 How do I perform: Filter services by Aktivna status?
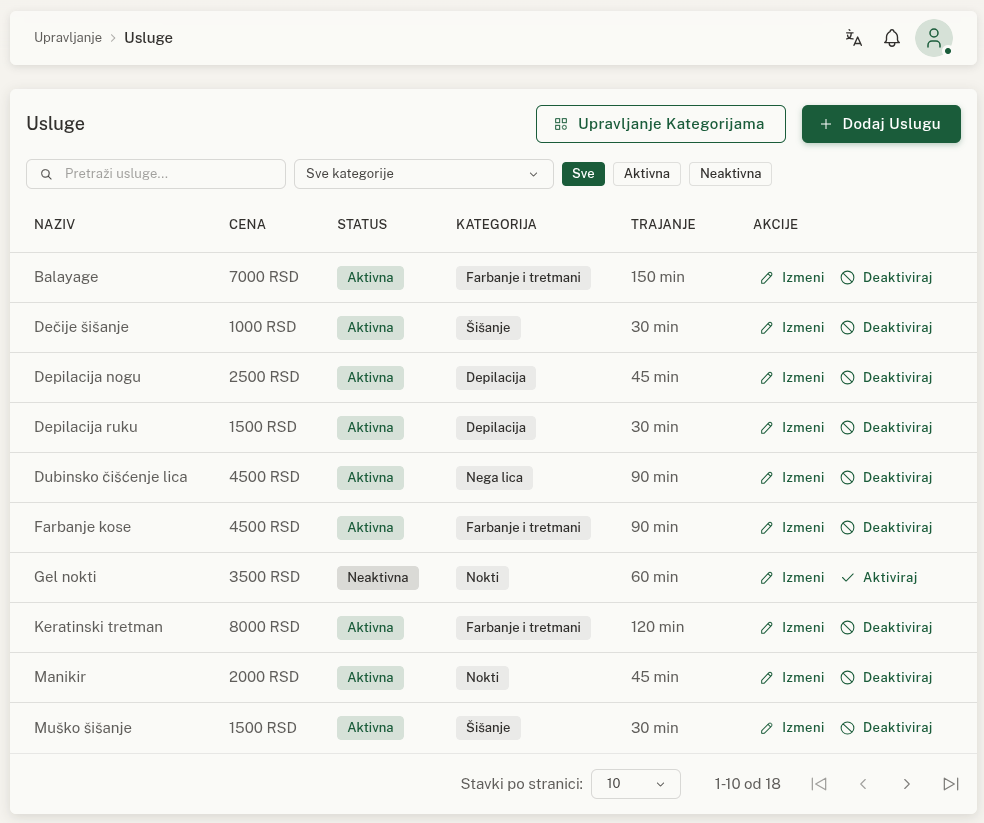click(646, 174)
